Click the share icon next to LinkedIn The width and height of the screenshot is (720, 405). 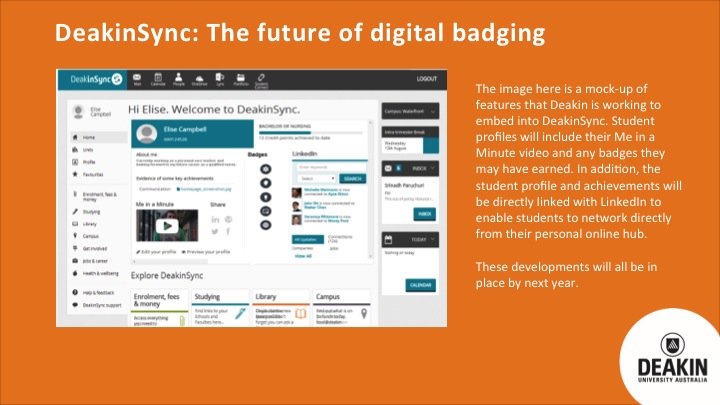tap(228, 219)
